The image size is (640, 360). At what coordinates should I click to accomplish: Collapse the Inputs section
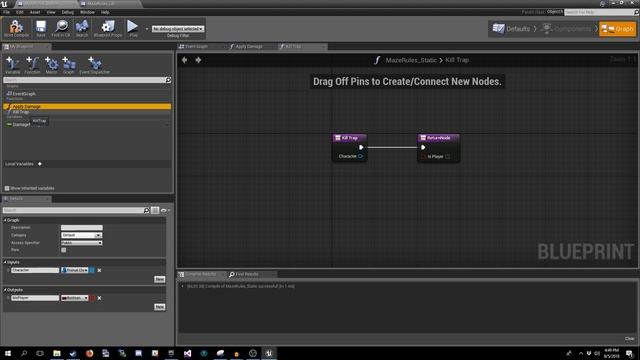pos(6,262)
